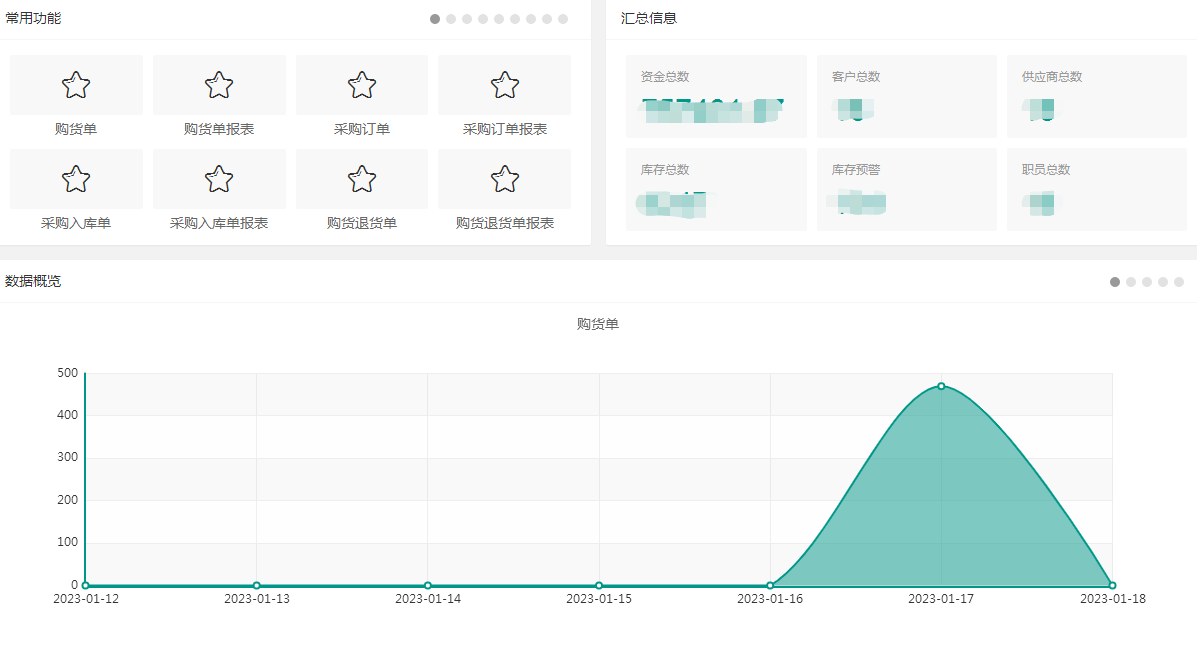Open the 采购入库单报表 star shortcut icon

[218, 179]
